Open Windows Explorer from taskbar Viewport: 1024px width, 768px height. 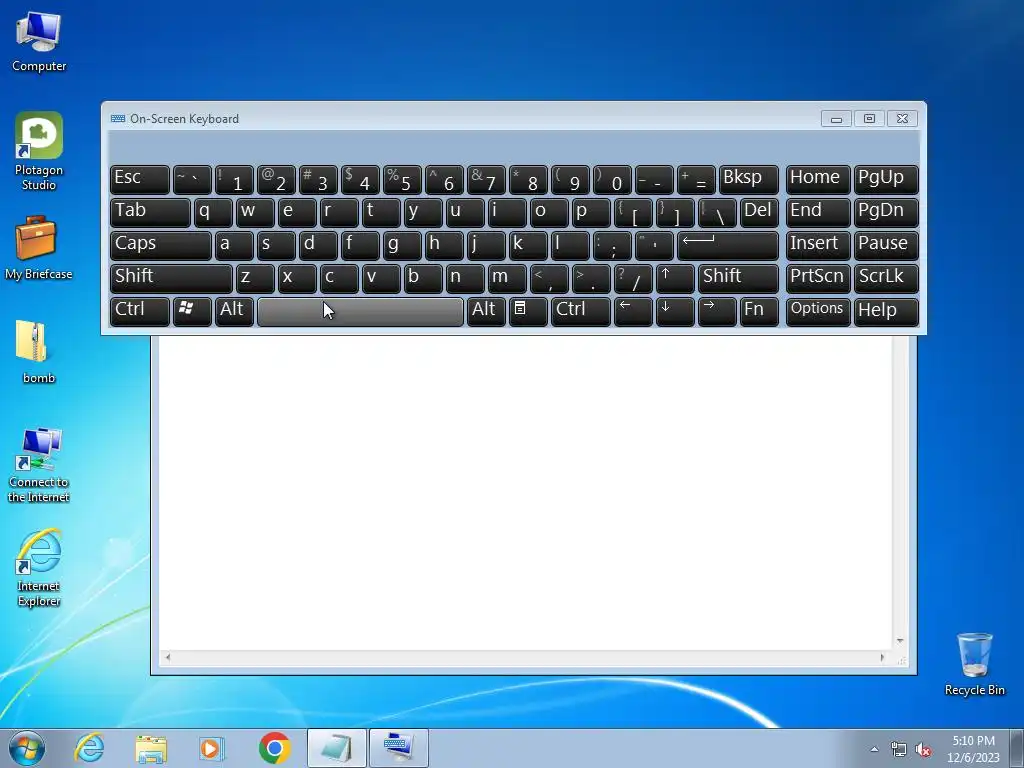click(151, 748)
